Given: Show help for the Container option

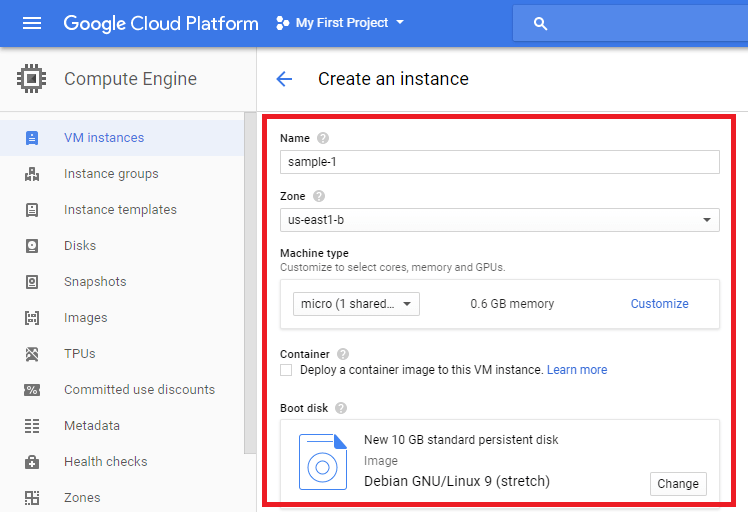Looking at the screenshot, I should [x=343, y=354].
